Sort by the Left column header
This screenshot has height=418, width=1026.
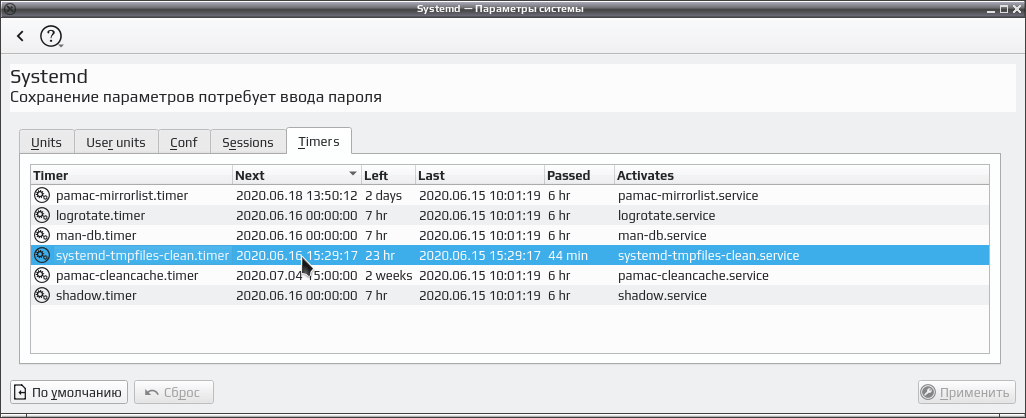click(x=389, y=175)
